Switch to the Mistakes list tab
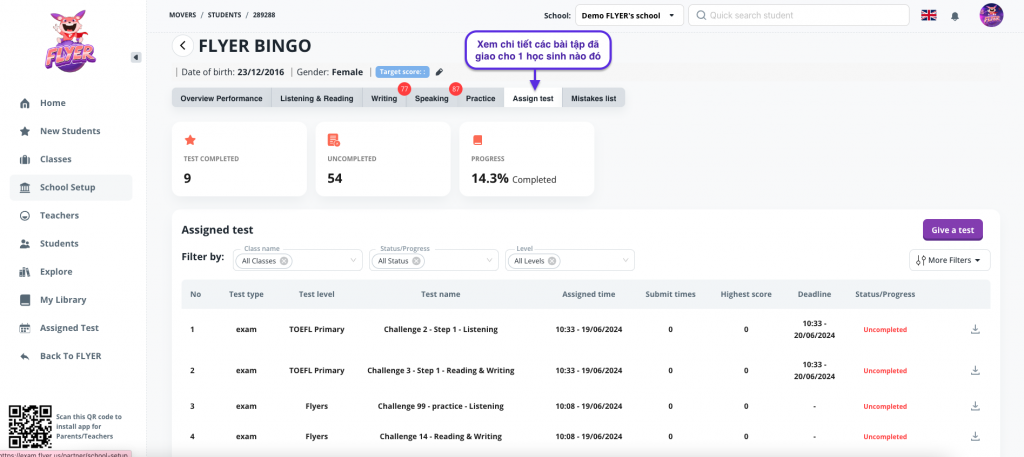This screenshot has width=1024, height=457. coord(594,98)
